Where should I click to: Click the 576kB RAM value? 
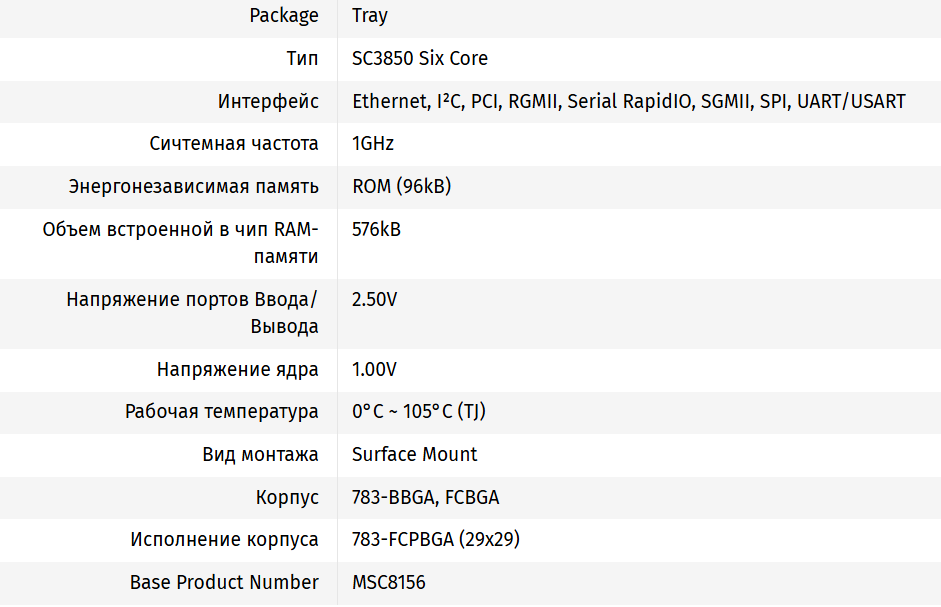coord(376,230)
